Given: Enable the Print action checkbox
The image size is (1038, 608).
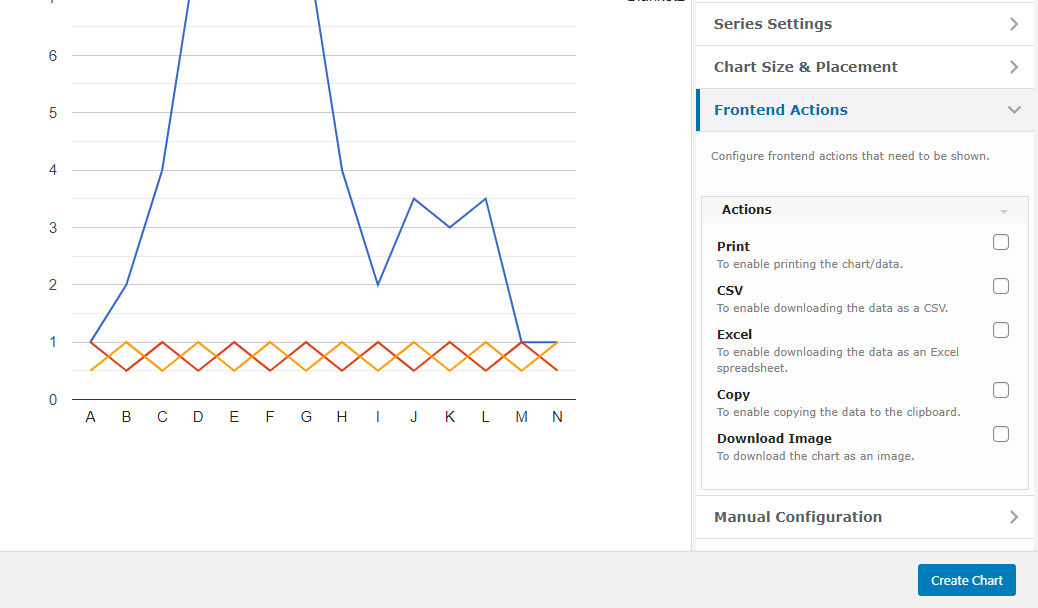Looking at the screenshot, I should point(1001,242).
